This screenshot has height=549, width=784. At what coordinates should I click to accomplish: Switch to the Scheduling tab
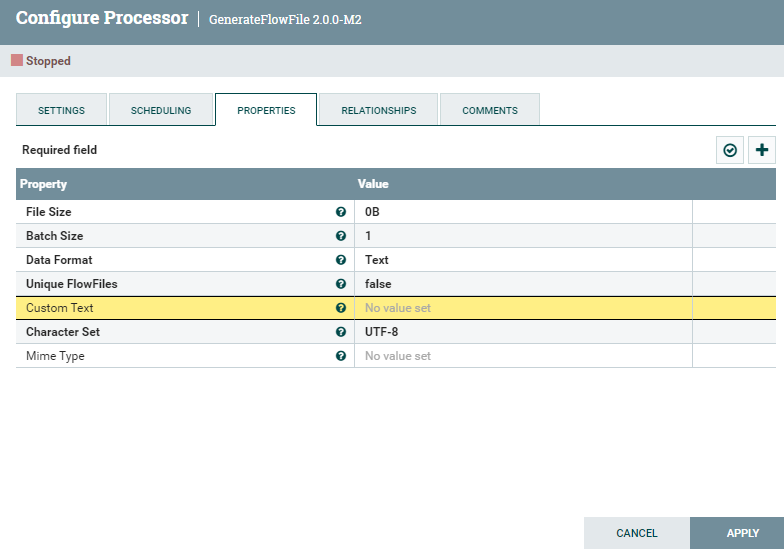tap(161, 110)
